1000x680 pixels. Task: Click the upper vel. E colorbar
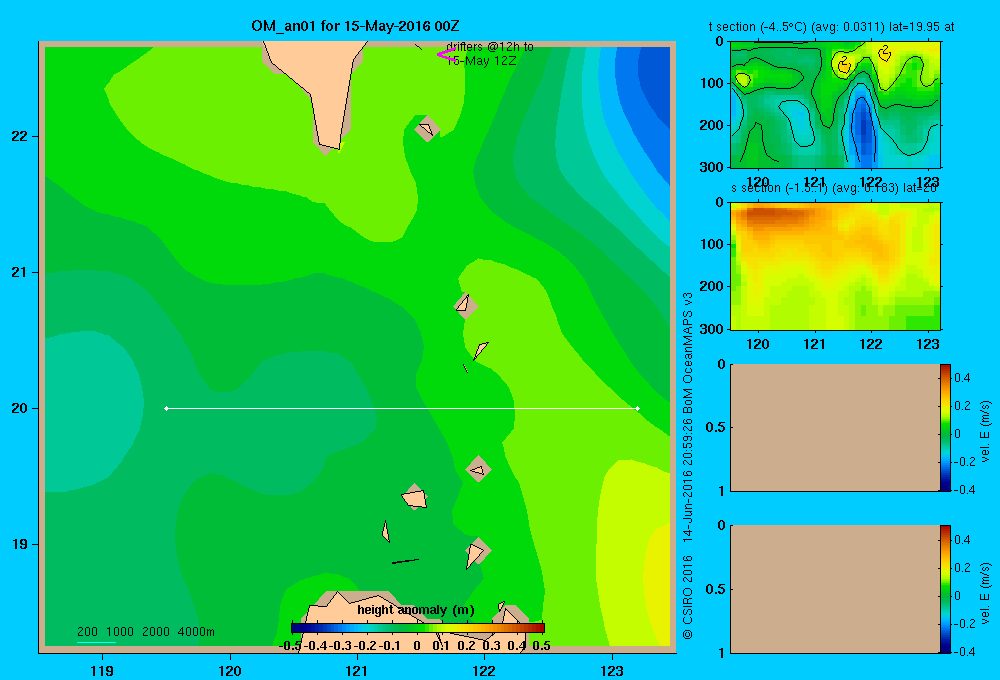tap(945, 427)
